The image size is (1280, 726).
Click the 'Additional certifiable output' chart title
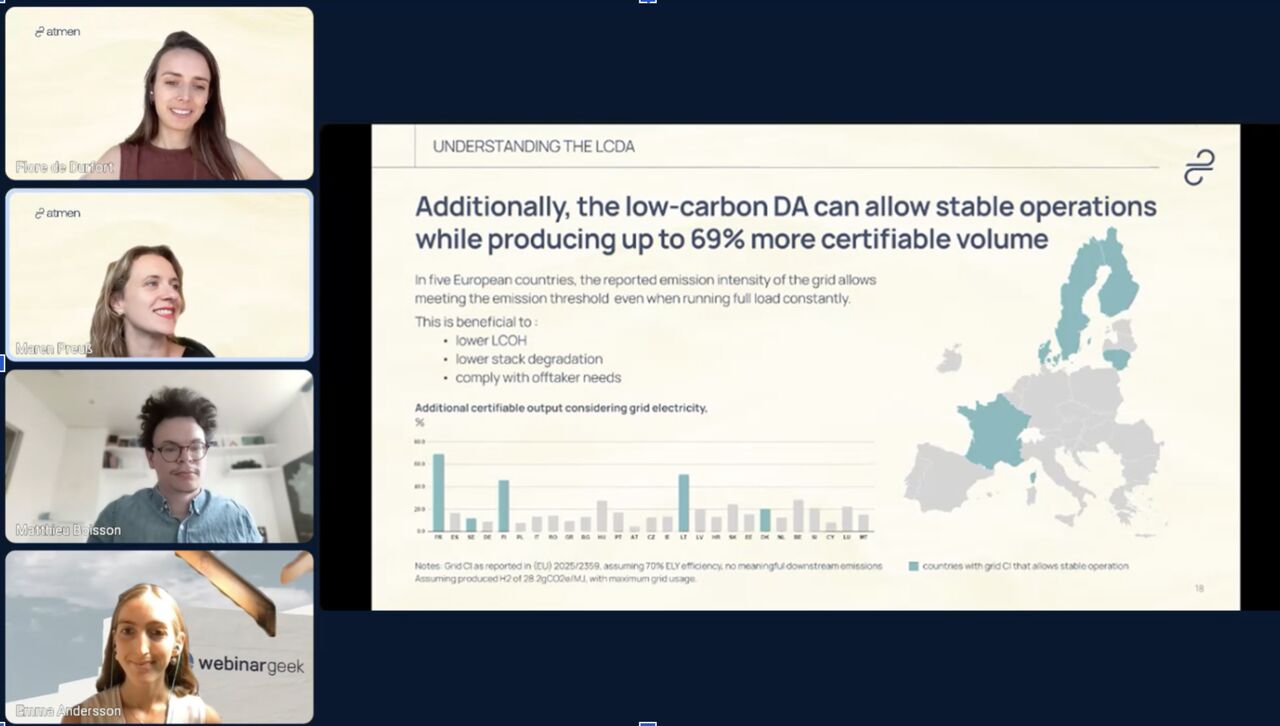pyautogui.click(x=561, y=408)
